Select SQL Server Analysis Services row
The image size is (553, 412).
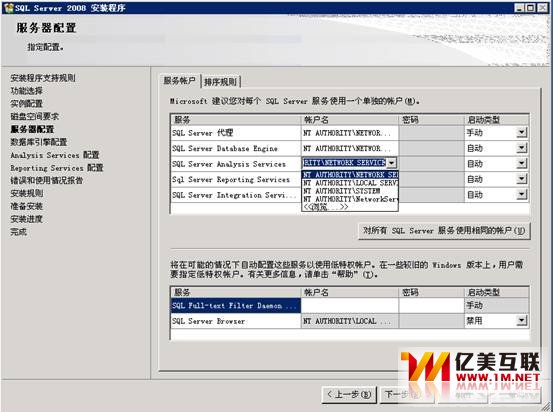[236, 164]
